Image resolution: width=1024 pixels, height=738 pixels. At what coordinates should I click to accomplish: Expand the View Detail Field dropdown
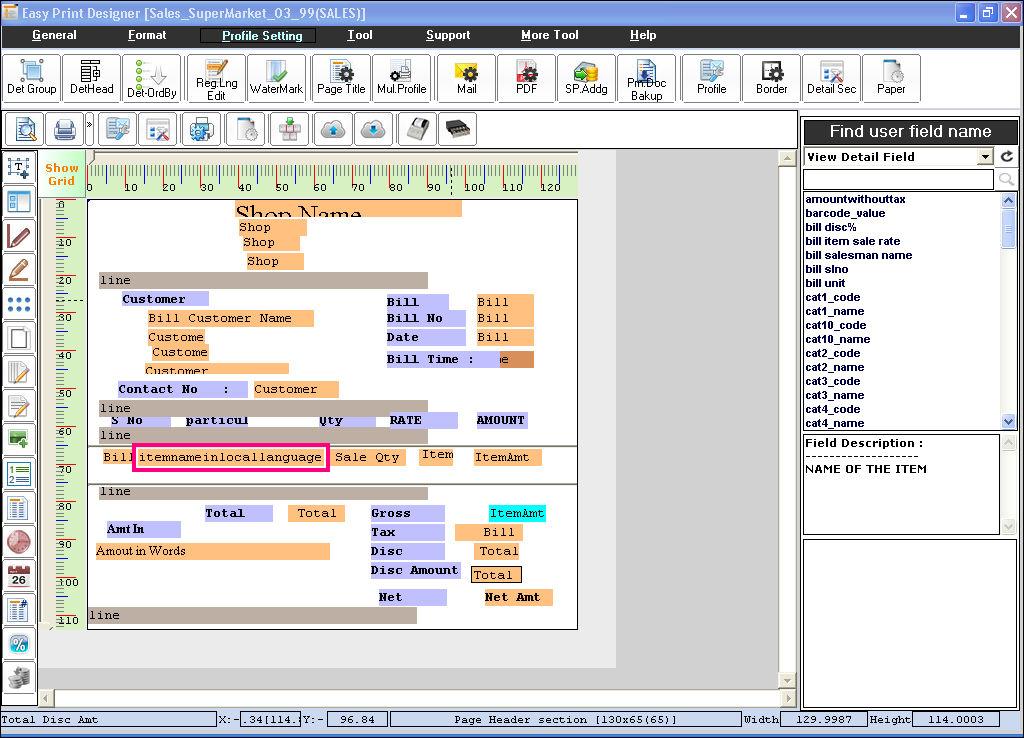point(985,157)
